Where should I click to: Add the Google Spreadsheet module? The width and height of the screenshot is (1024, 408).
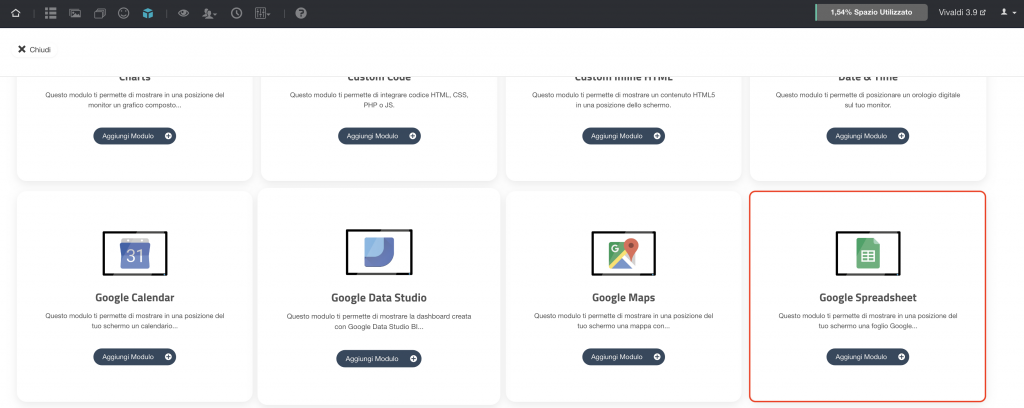[868, 356]
